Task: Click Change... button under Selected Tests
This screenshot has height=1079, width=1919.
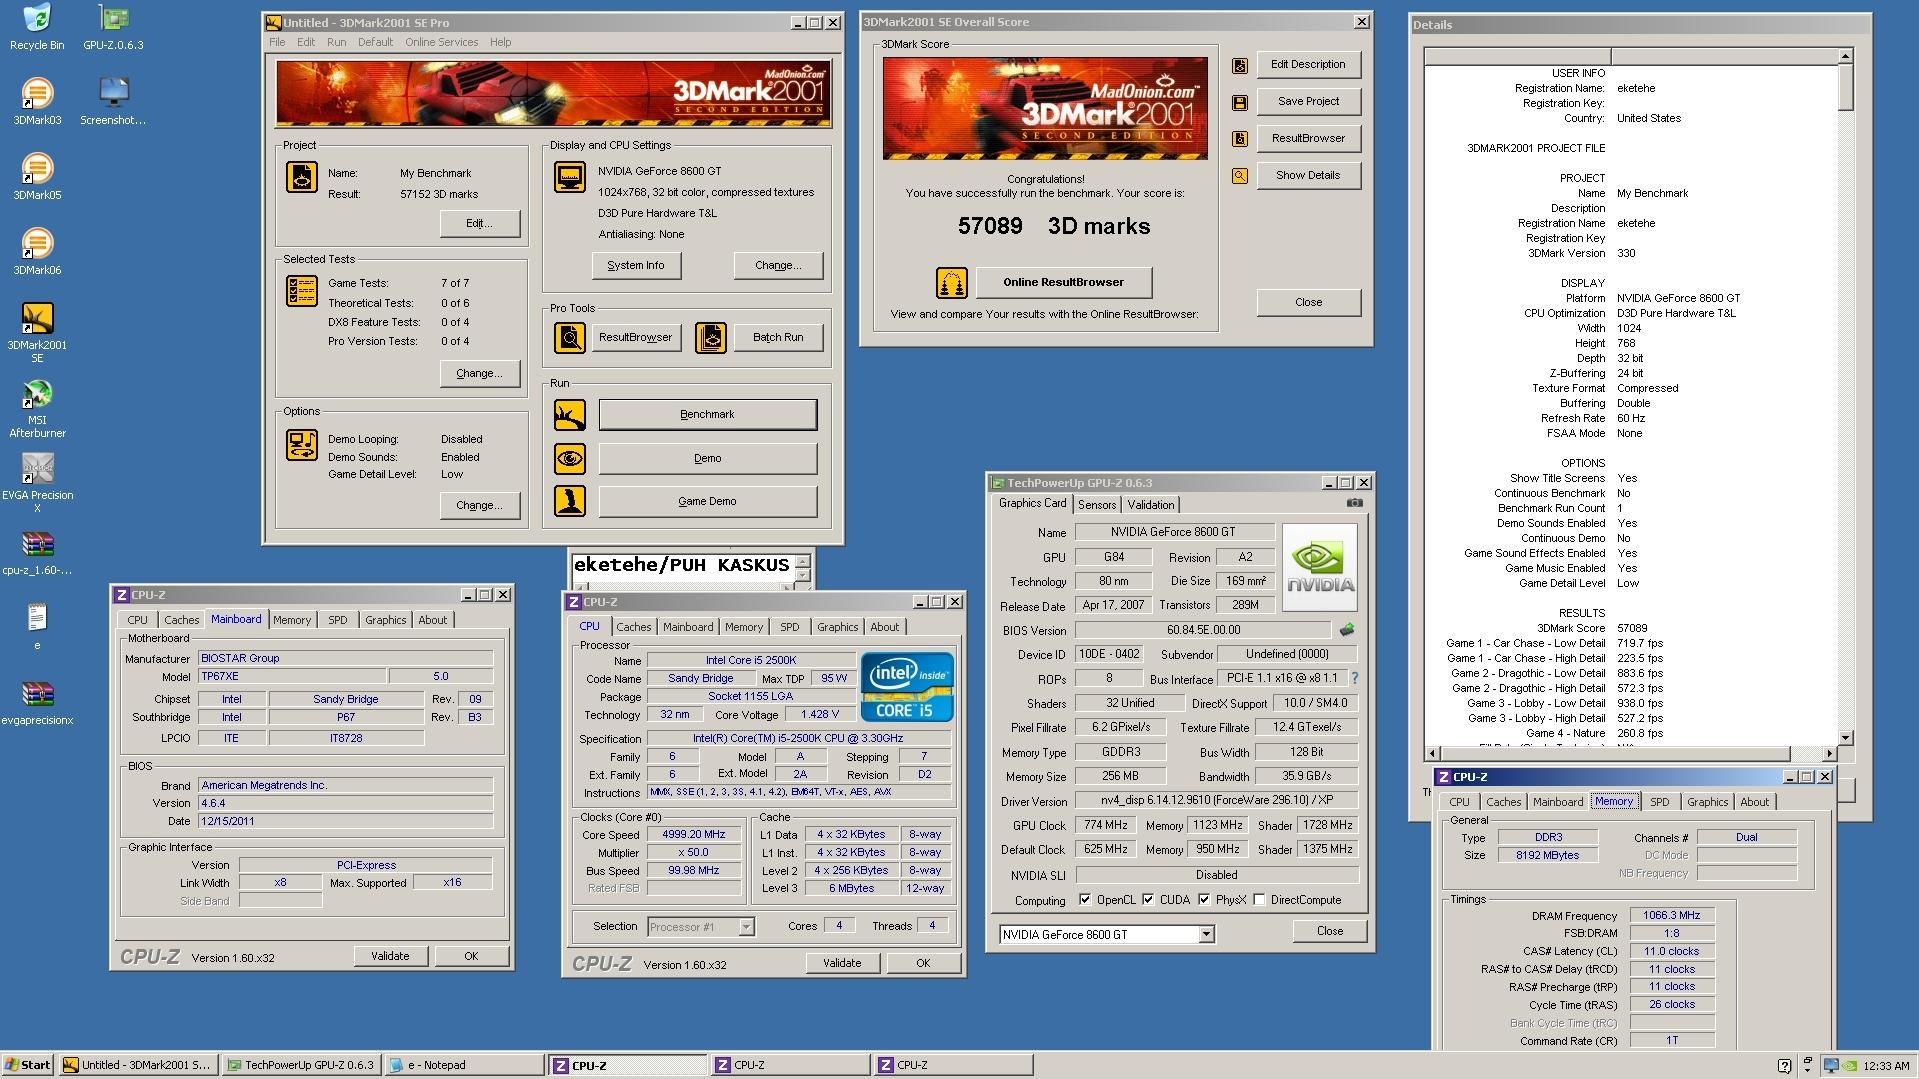Action: [x=479, y=374]
